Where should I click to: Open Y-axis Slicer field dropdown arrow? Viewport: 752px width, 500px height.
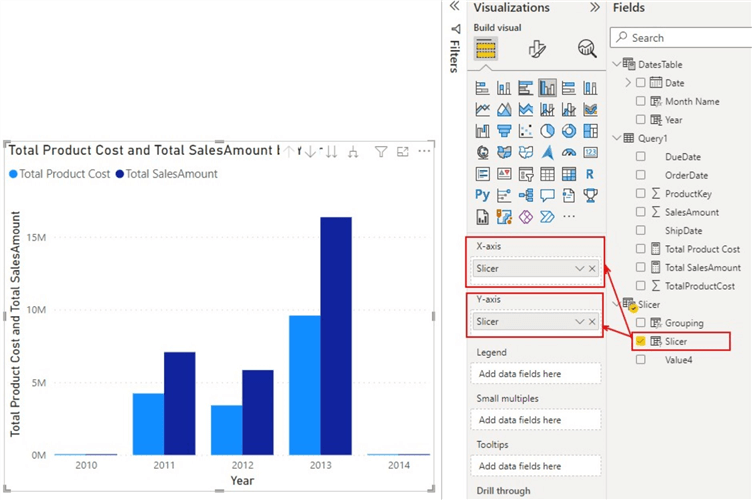(579, 322)
